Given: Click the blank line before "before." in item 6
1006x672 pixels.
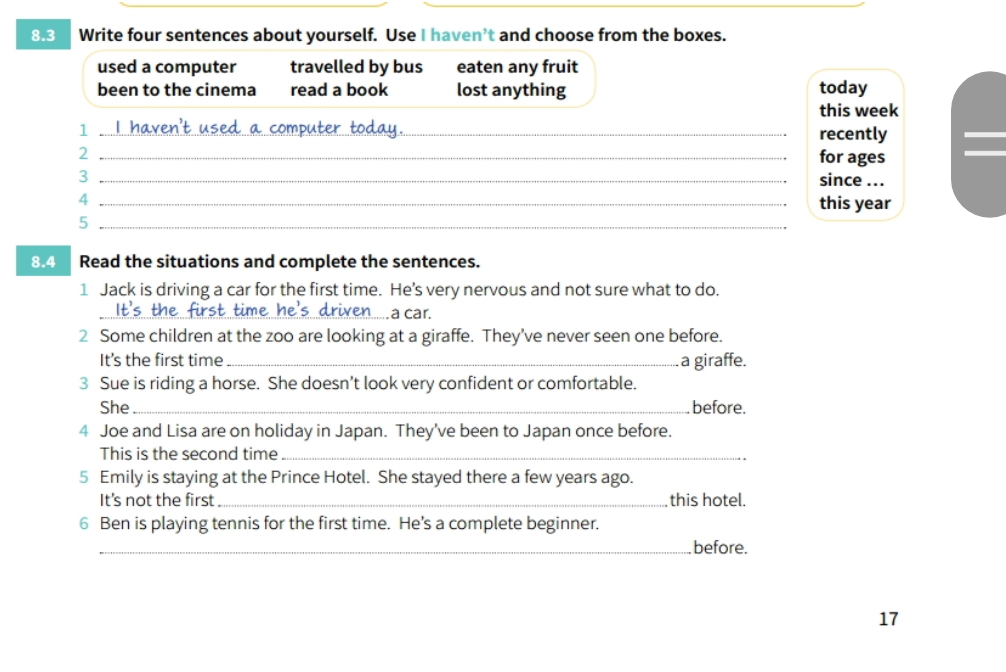Looking at the screenshot, I should tap(395, 549).
